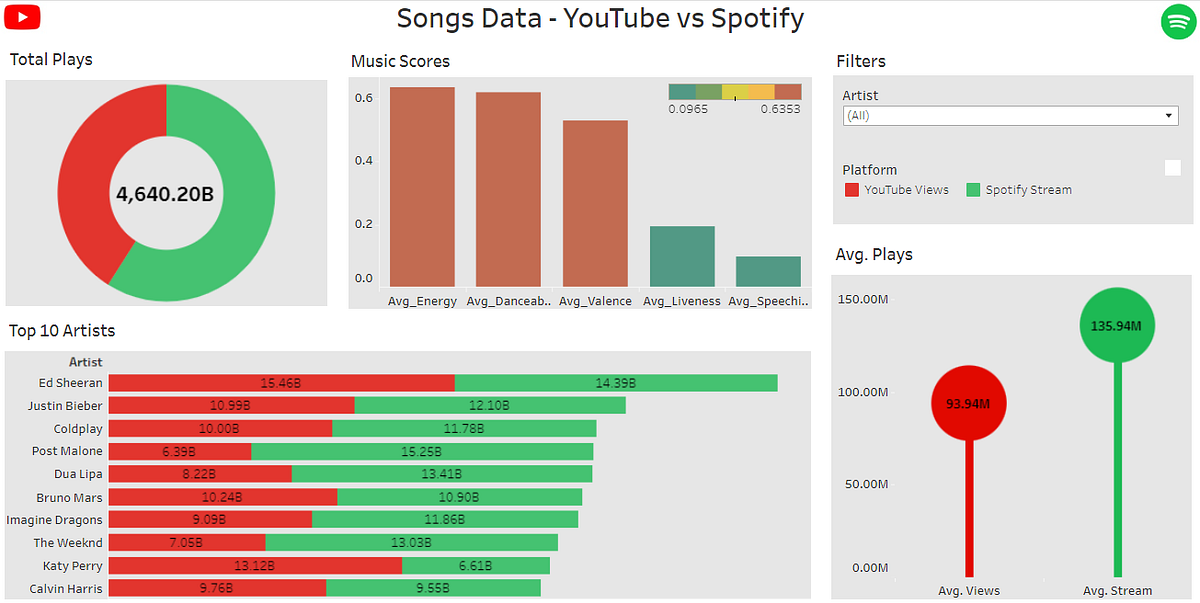The image size is (1200, 603).
Task: Click the green Avg. Stream circle labeled 135.94M
Action: point(1117,325)
